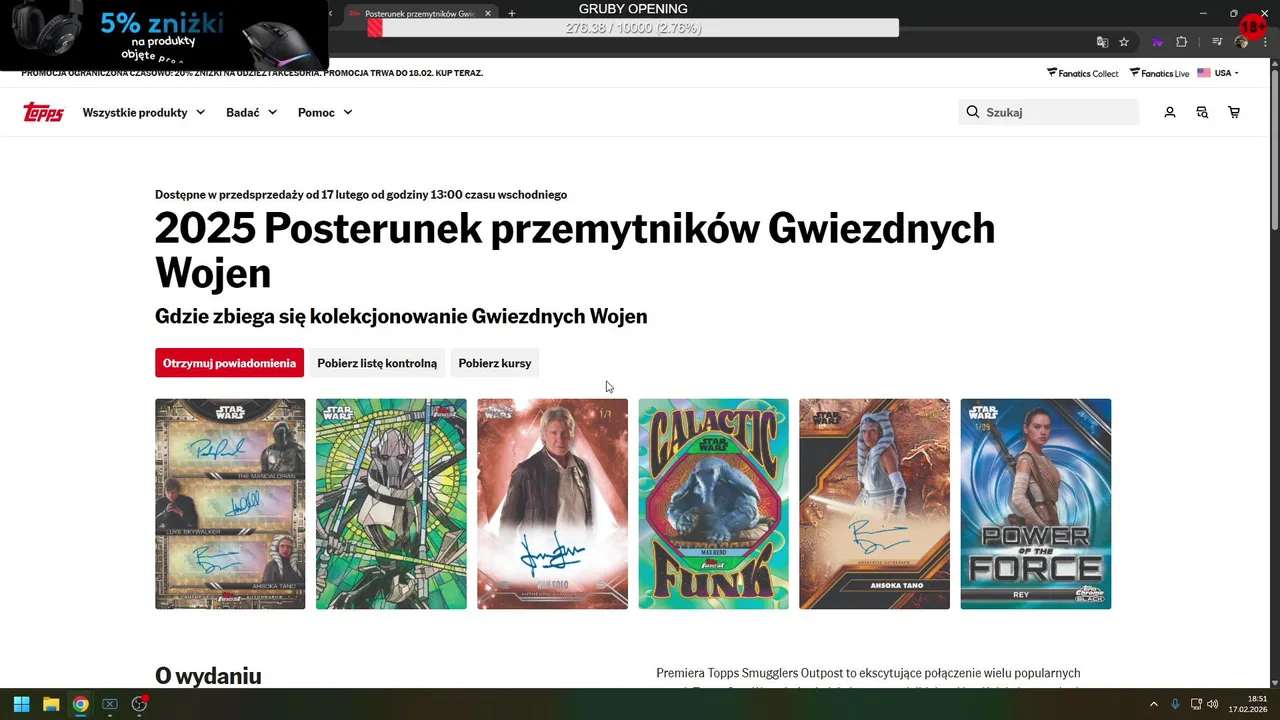
Task: Click the tab search chevron in Chrome
Action: point(331,14)
